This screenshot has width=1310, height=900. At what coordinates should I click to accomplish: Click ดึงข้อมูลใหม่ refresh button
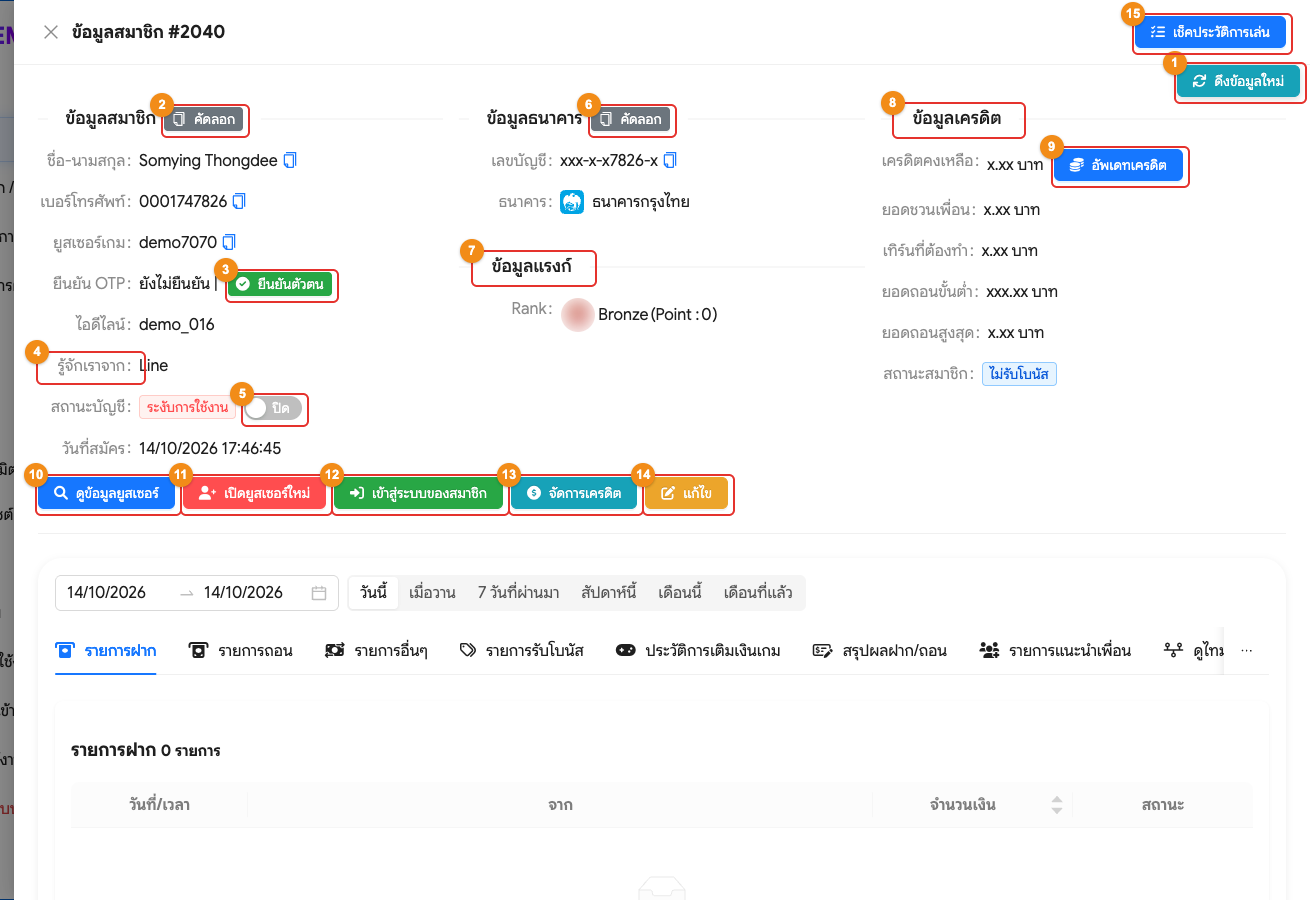click(x=1239, y=82)
